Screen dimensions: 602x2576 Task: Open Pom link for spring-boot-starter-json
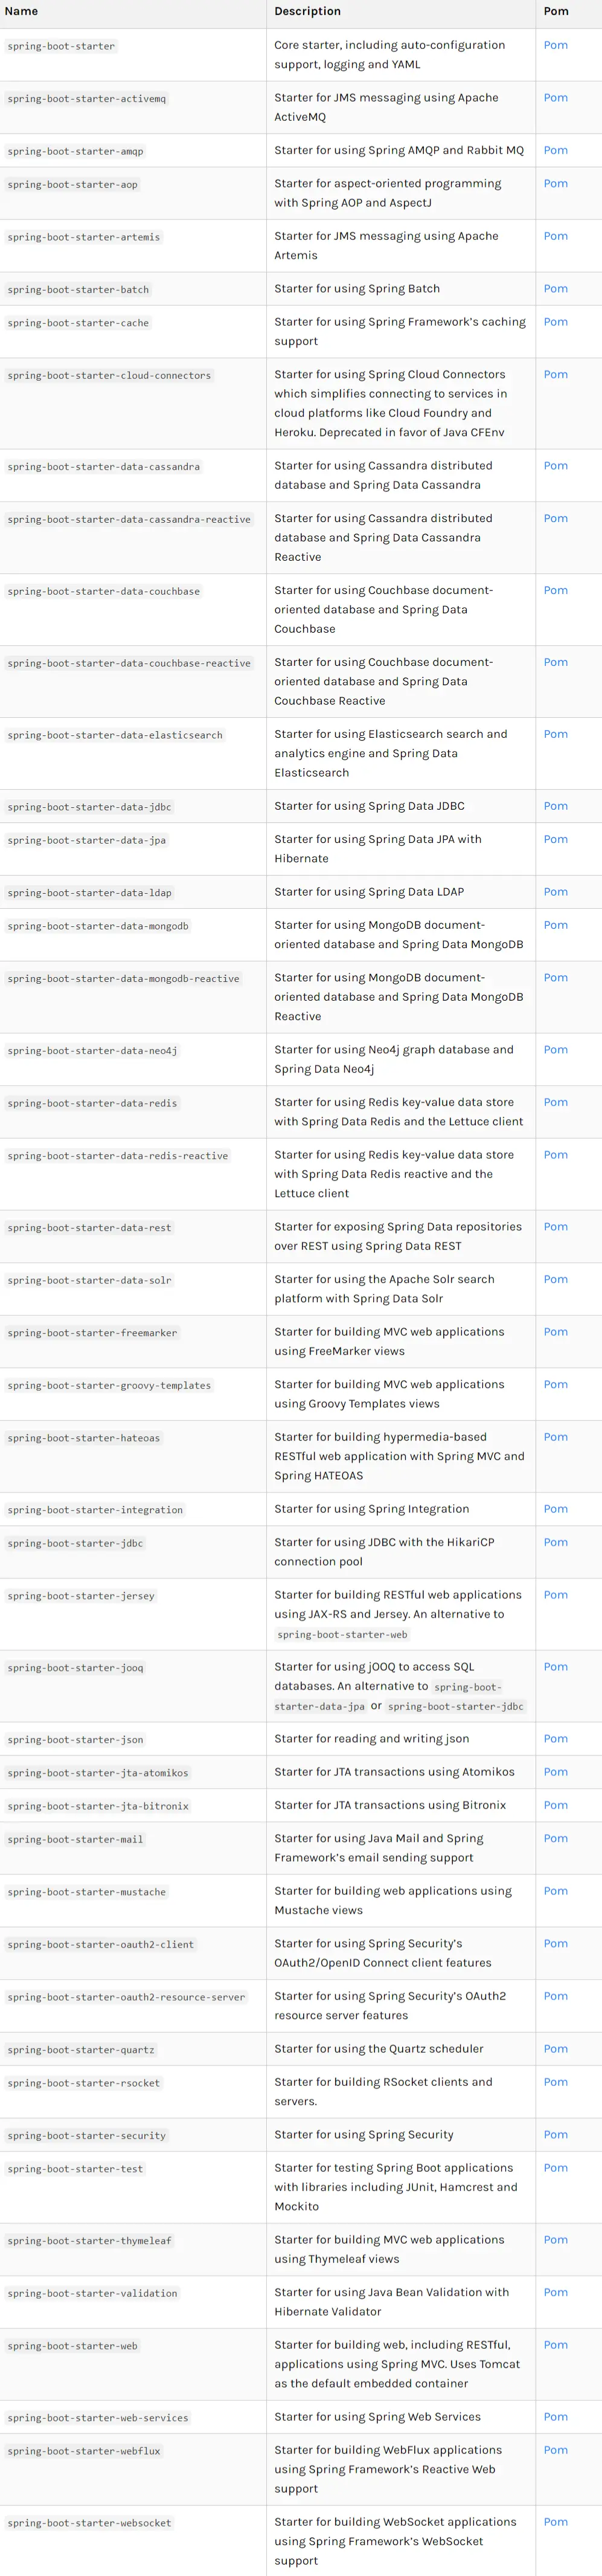[555, 1739]
